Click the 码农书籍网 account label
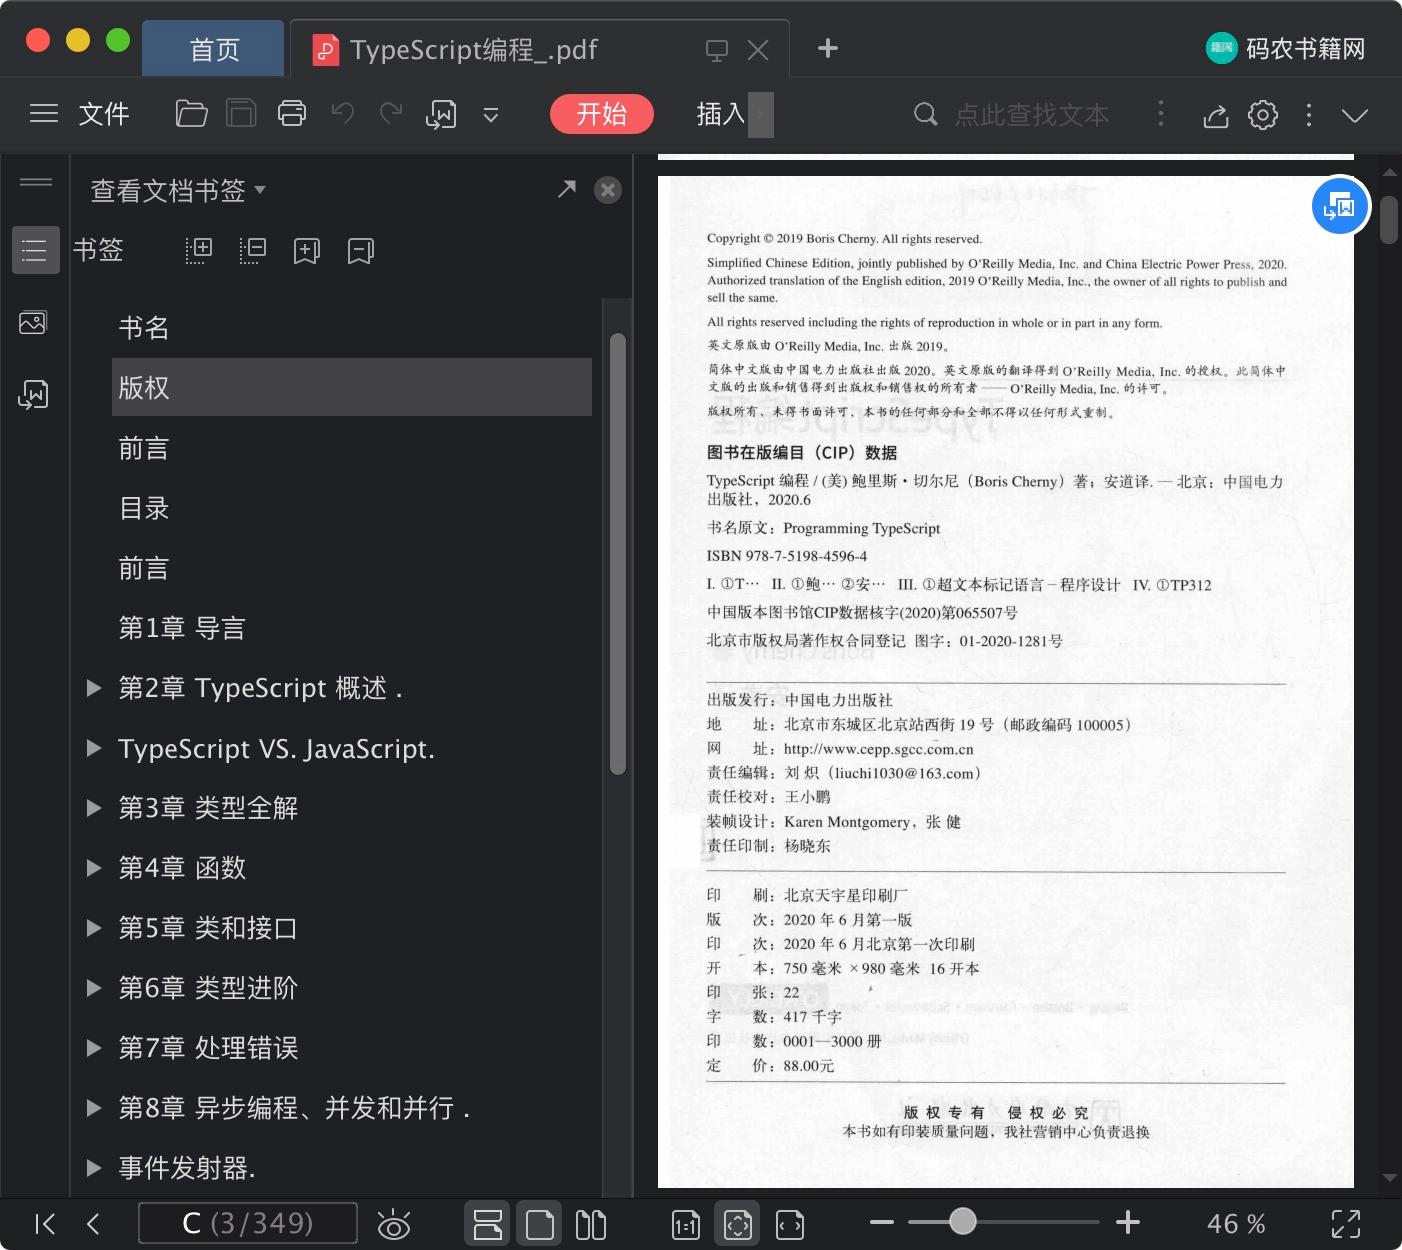 (x=1305, y=48)
